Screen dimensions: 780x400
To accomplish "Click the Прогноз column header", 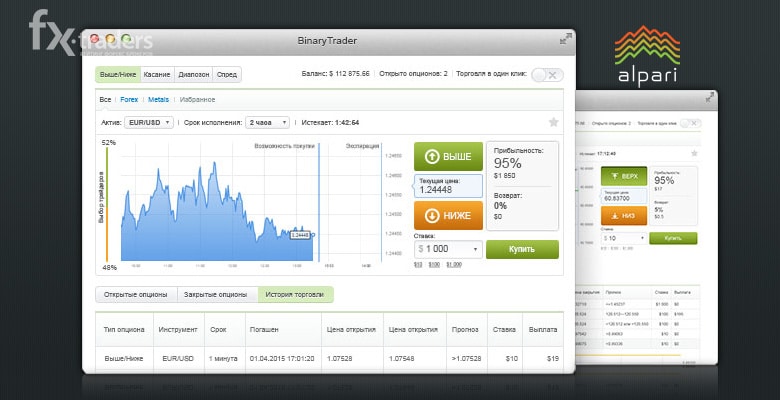I will tap(465, 329).
